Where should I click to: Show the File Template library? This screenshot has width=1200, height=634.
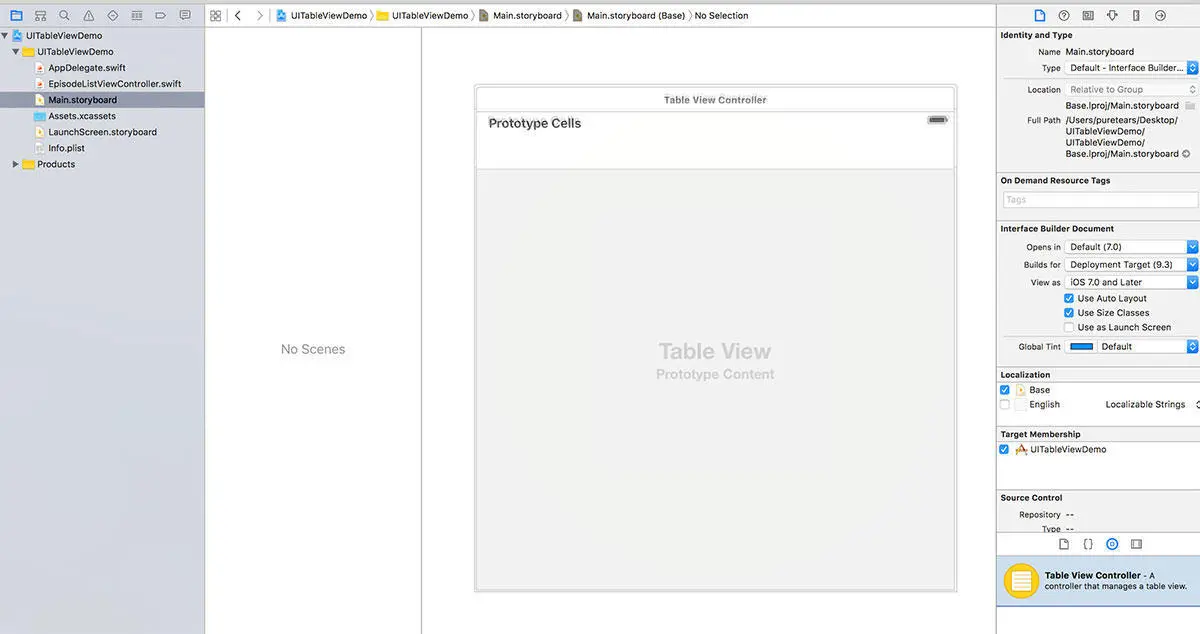coord(1064,544)
